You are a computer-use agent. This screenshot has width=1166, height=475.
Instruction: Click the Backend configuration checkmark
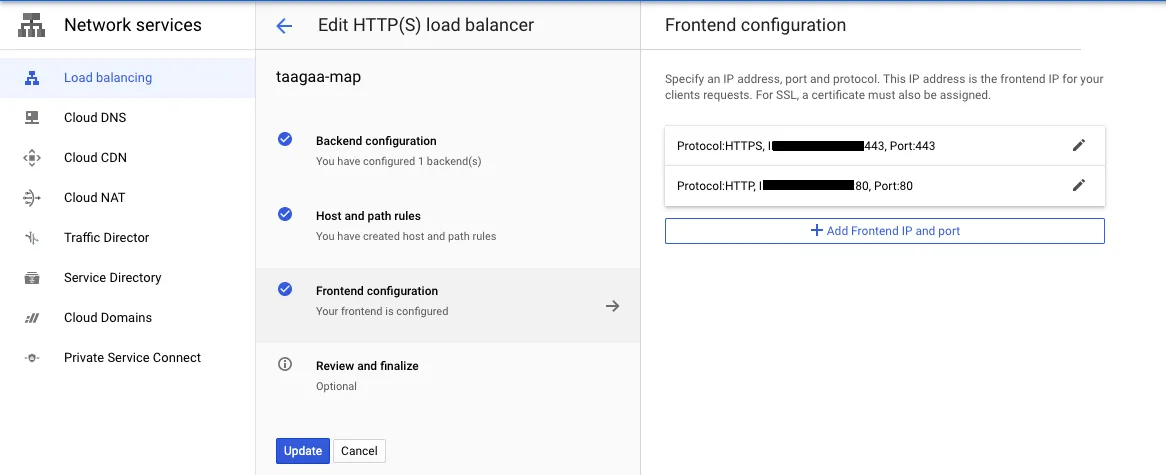click(285, 140)
